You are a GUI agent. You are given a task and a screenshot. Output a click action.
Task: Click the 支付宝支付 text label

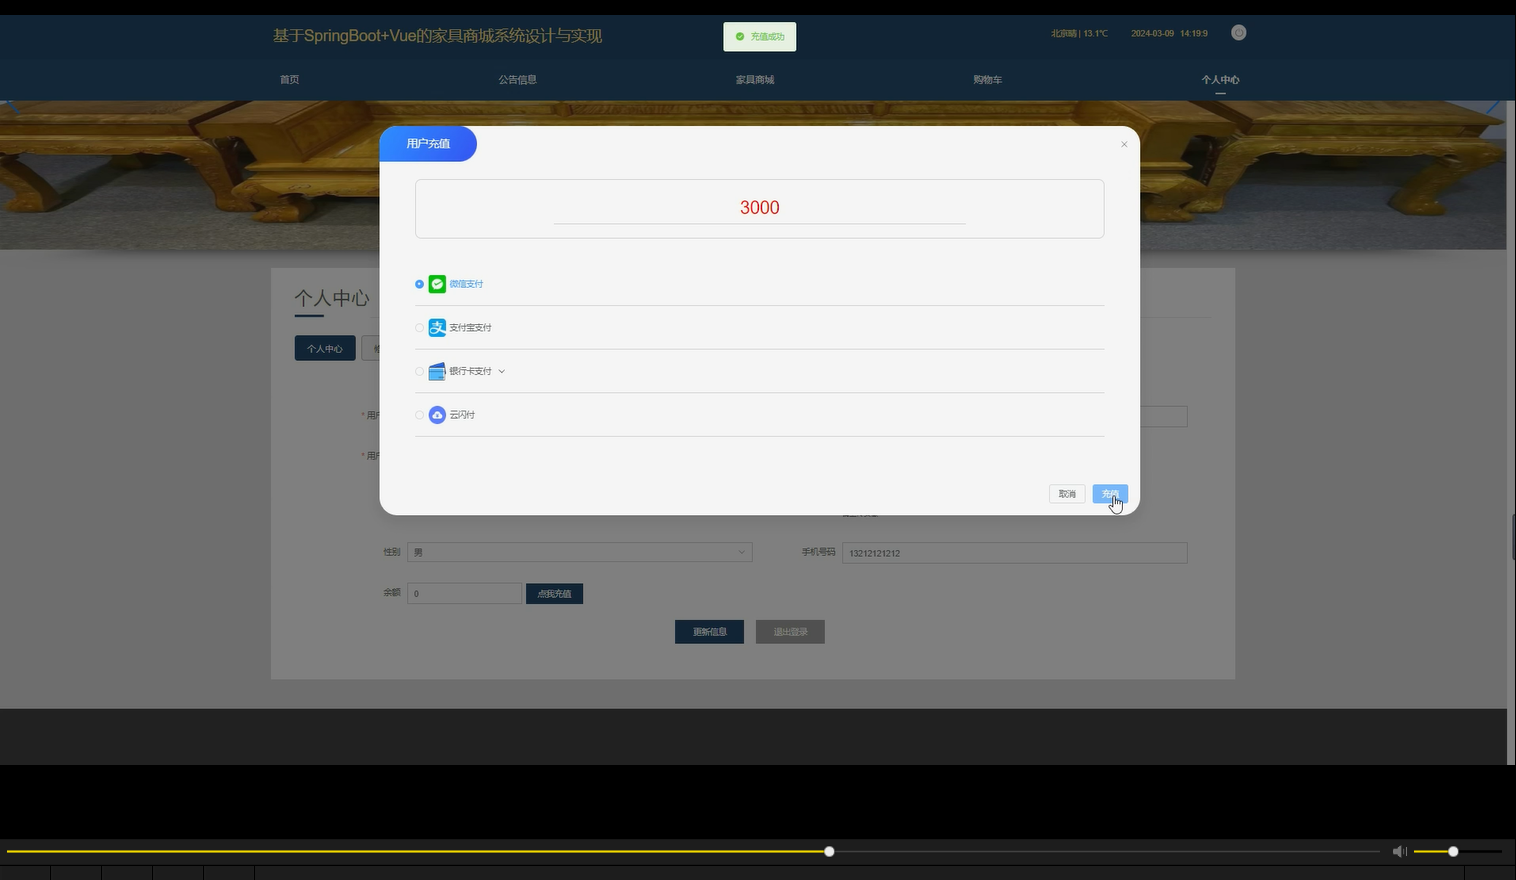470,328
